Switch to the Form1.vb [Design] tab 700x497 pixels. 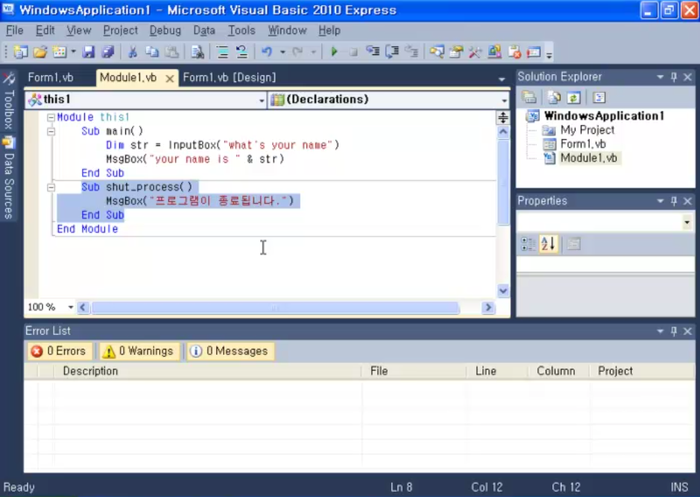229,78
